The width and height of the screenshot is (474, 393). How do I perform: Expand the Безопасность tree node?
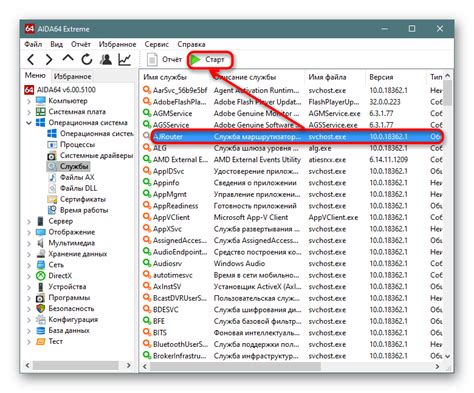click(29, 309)
